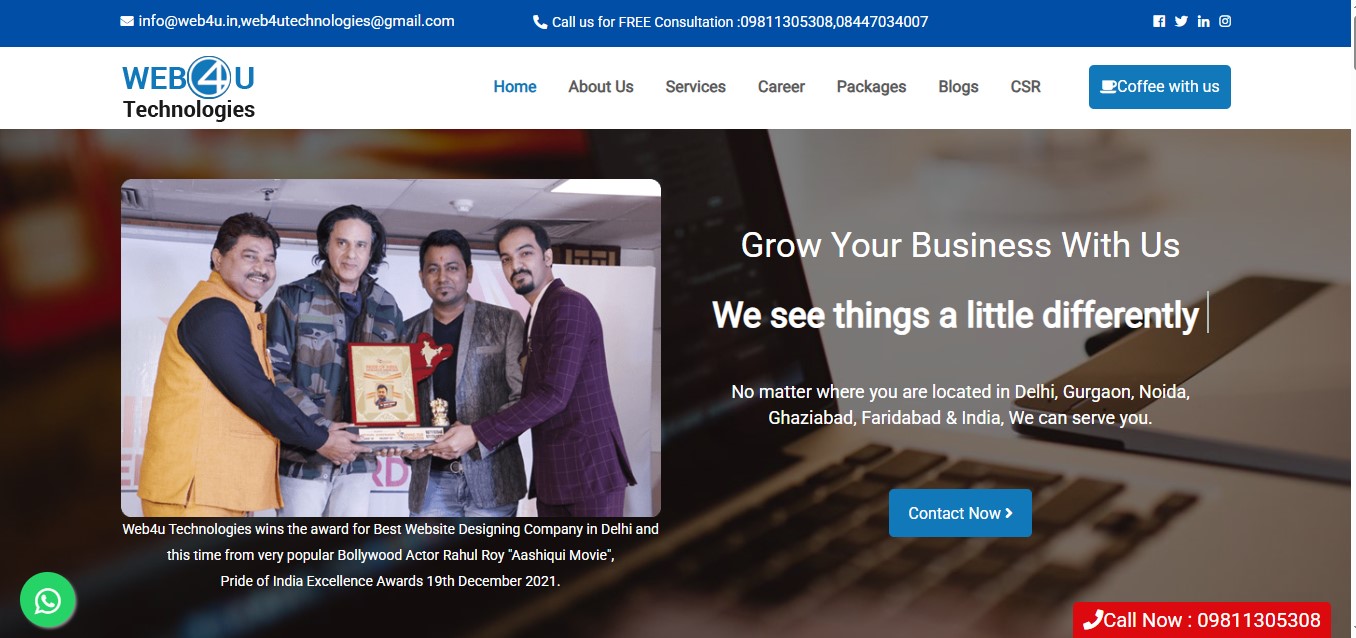Click the Web4U Technologies logo
Viewport: 1356px width, 638px height.
point(189,91)
